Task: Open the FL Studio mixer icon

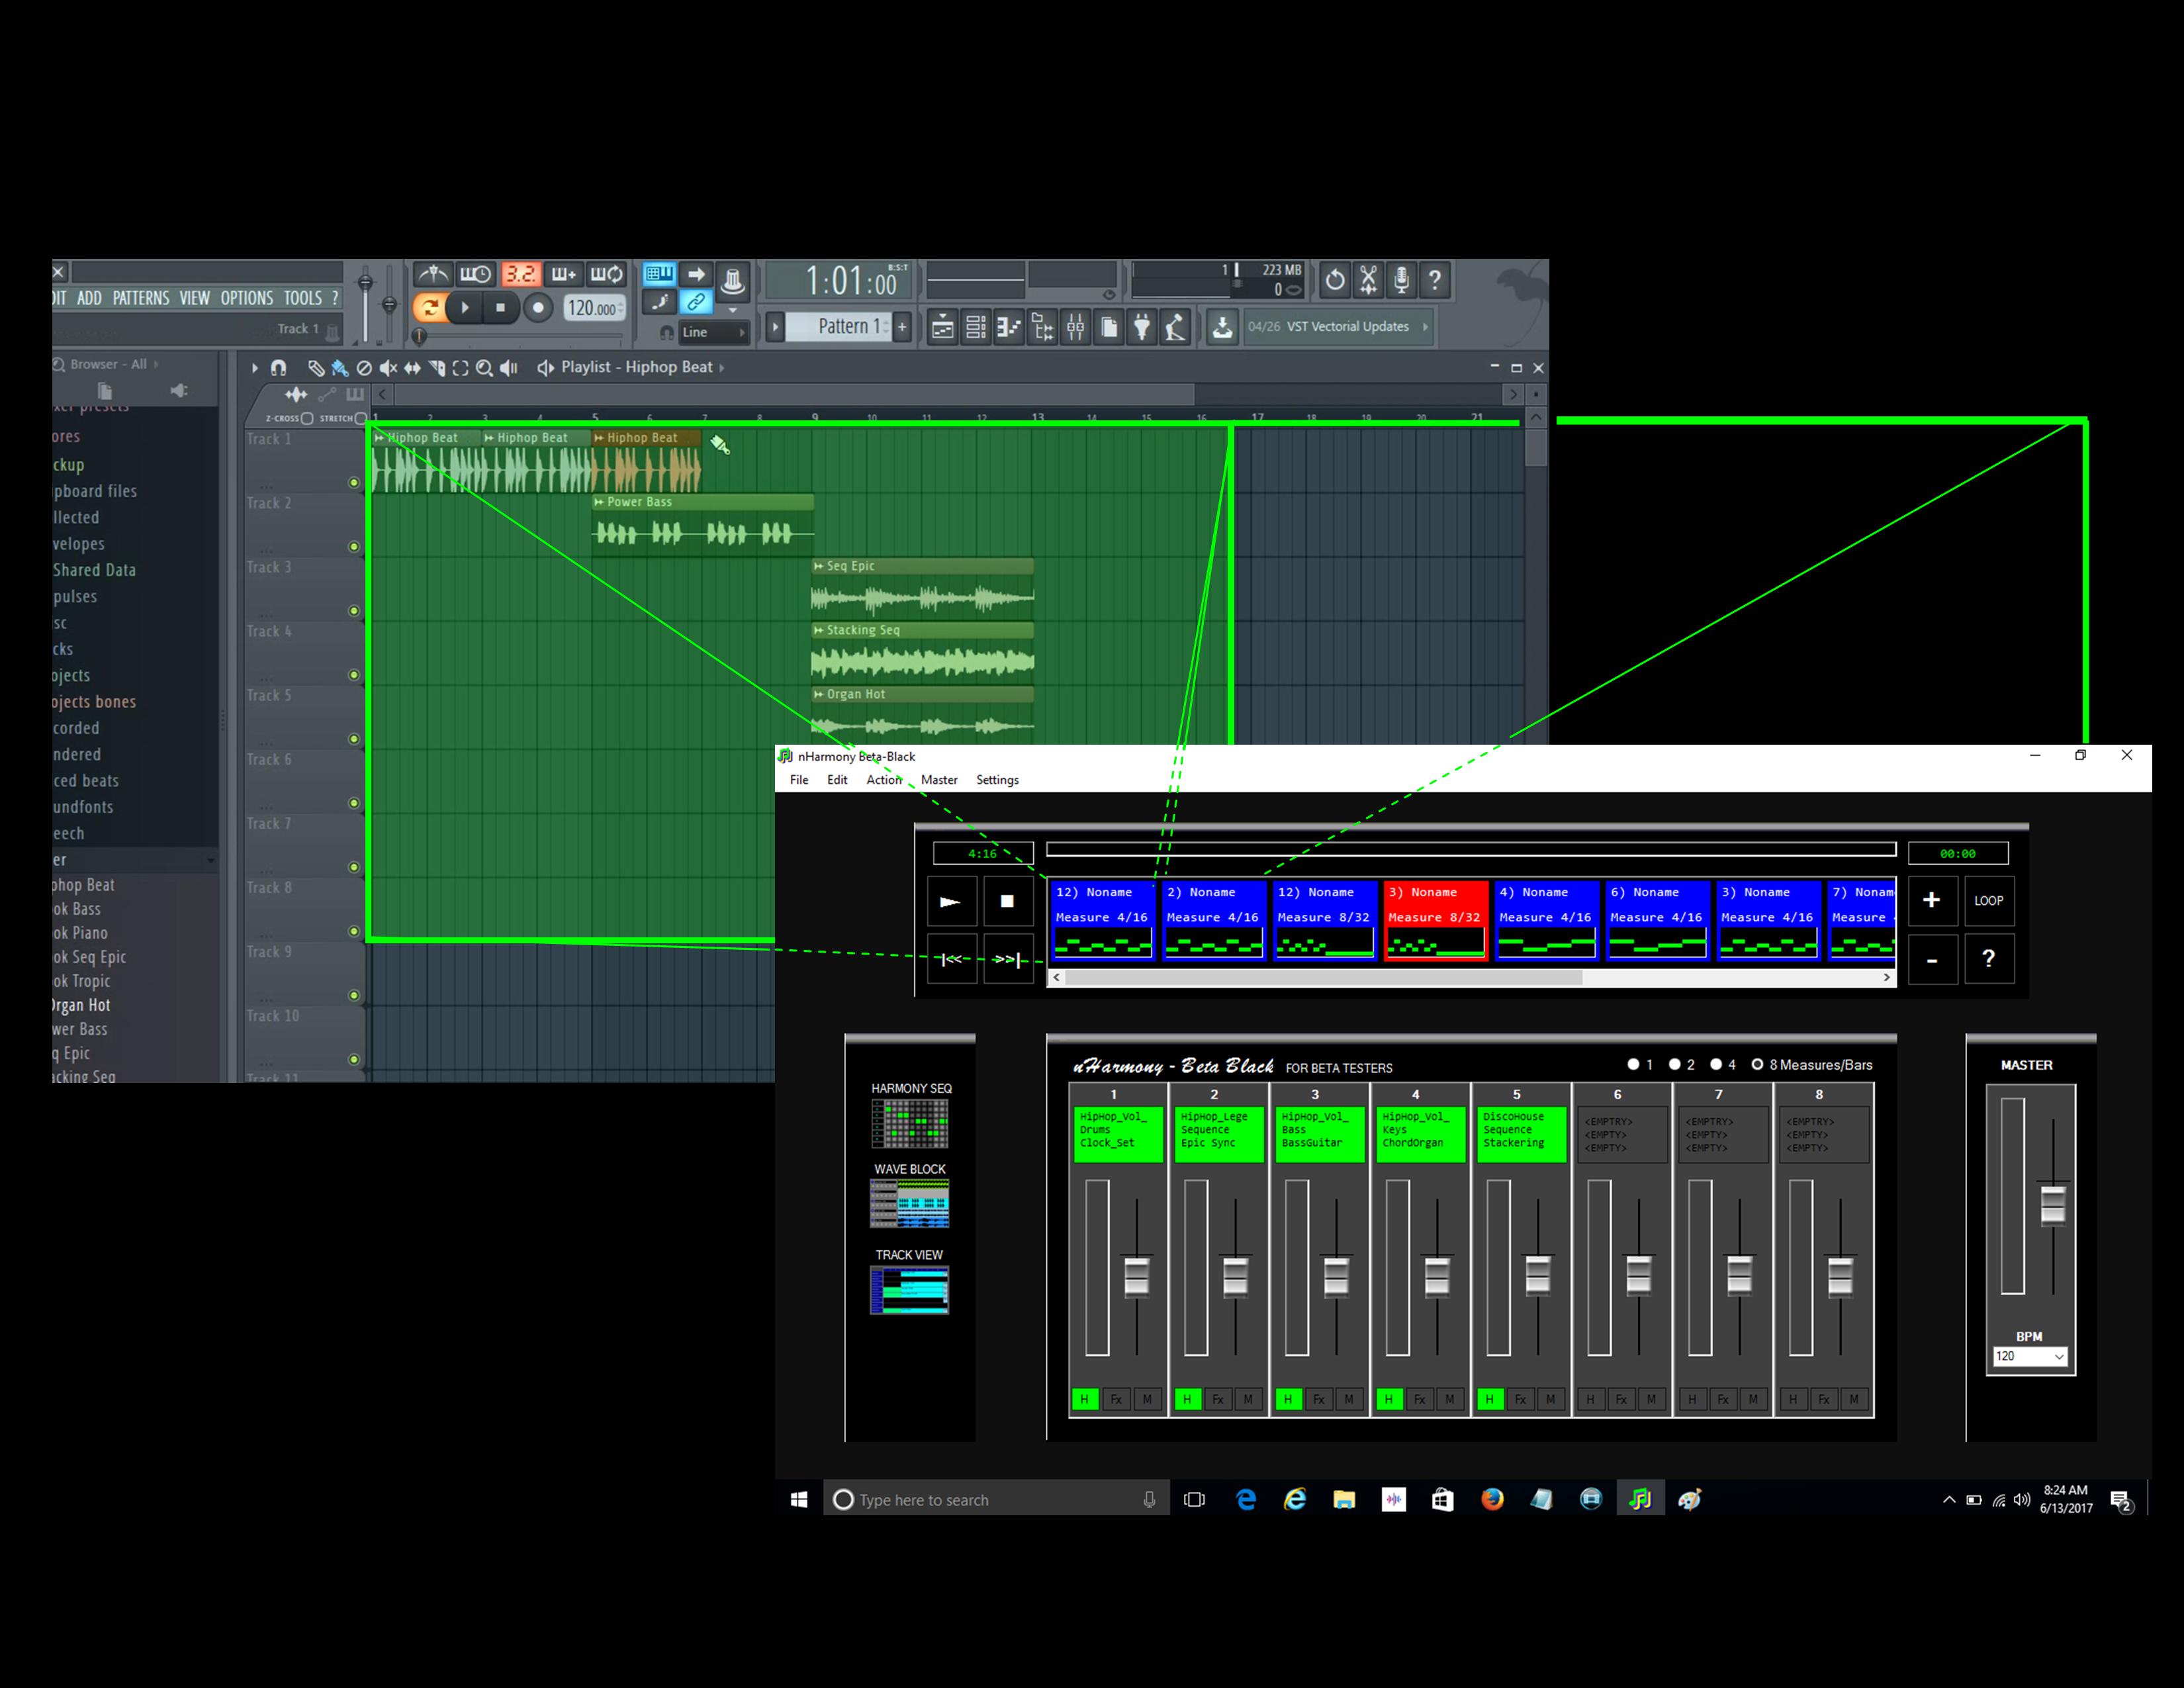Action: coord(1075,327)
